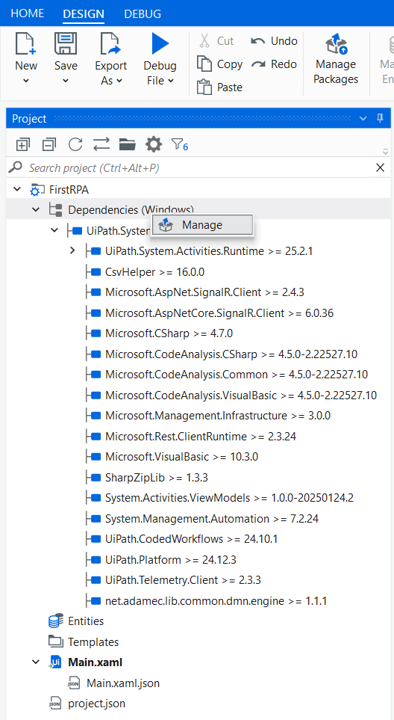The height and width of the screenshot is (720, 394).
Task: Collapse the Dependencies (Windows) node
Action: (x=36, y=210)
